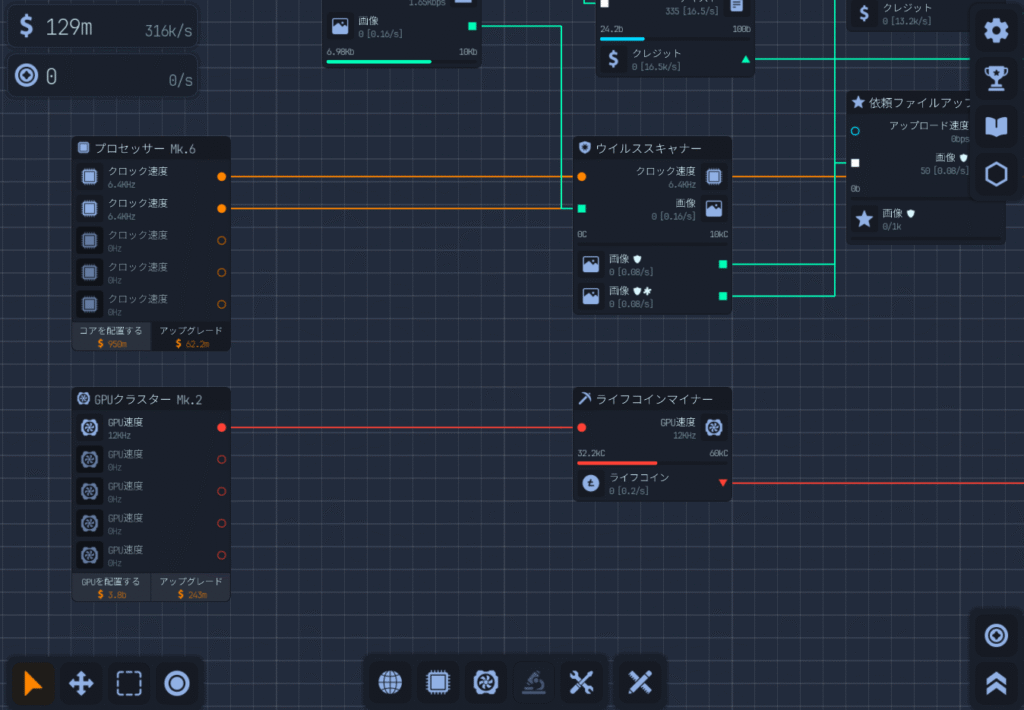Click the orange clock input port on ウイルススキャナー
The image size is (1024, 710).
click(x=582, y=176)
